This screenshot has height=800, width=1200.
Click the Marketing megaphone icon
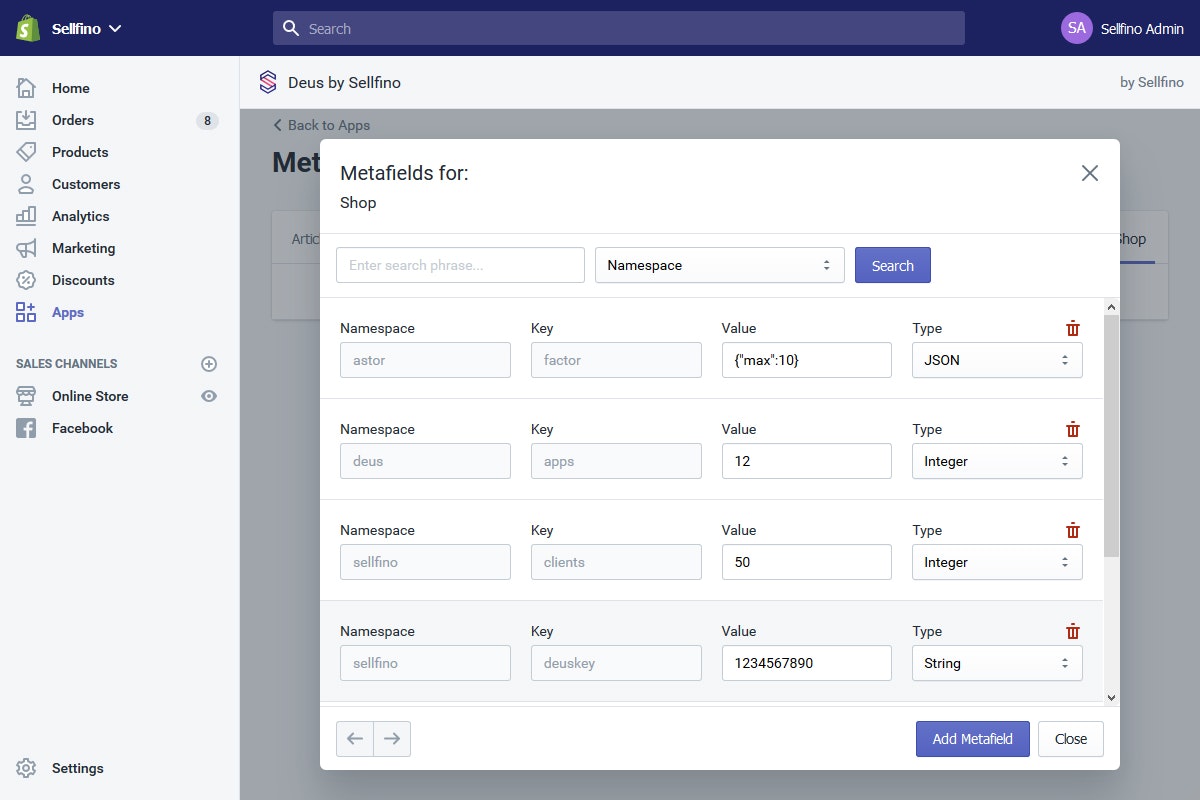coord(26,248)
